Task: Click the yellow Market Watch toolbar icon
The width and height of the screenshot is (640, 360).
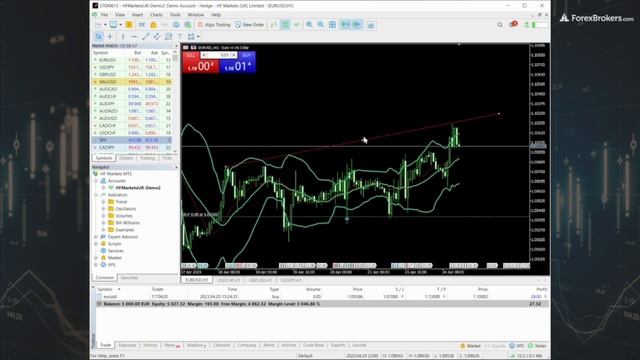Action: 129,25
